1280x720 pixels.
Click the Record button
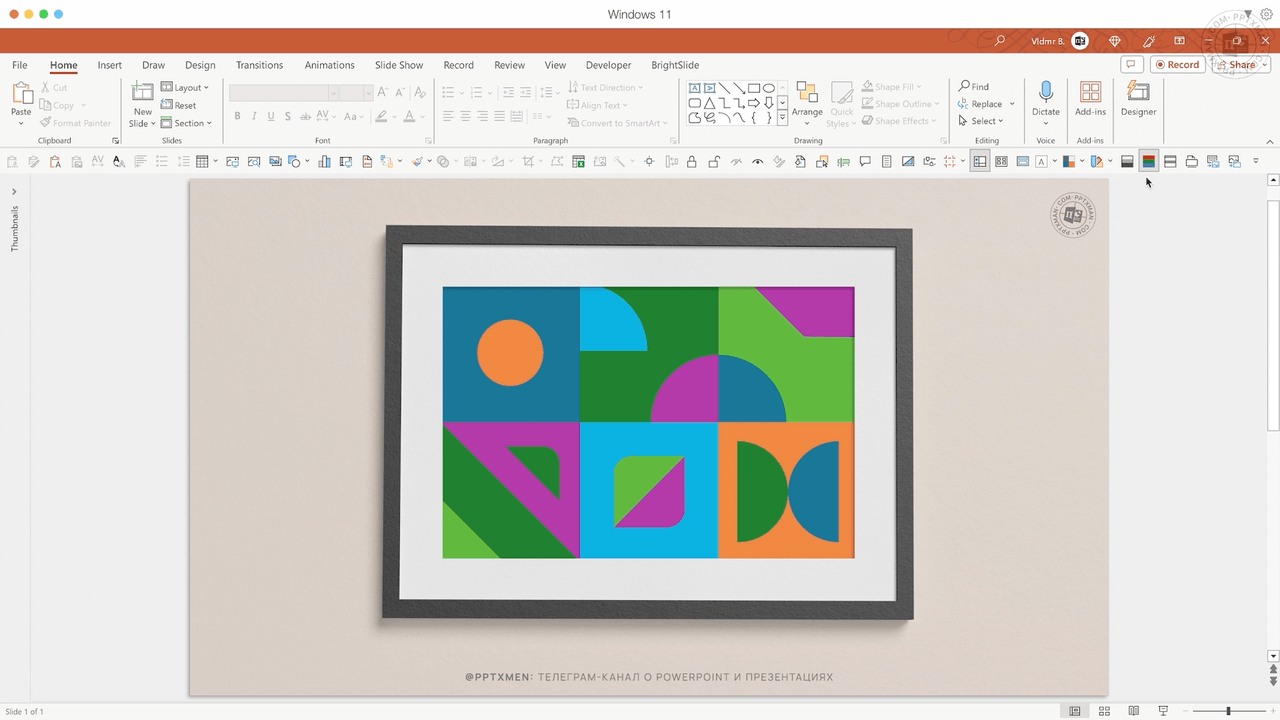pos(1176,65)
